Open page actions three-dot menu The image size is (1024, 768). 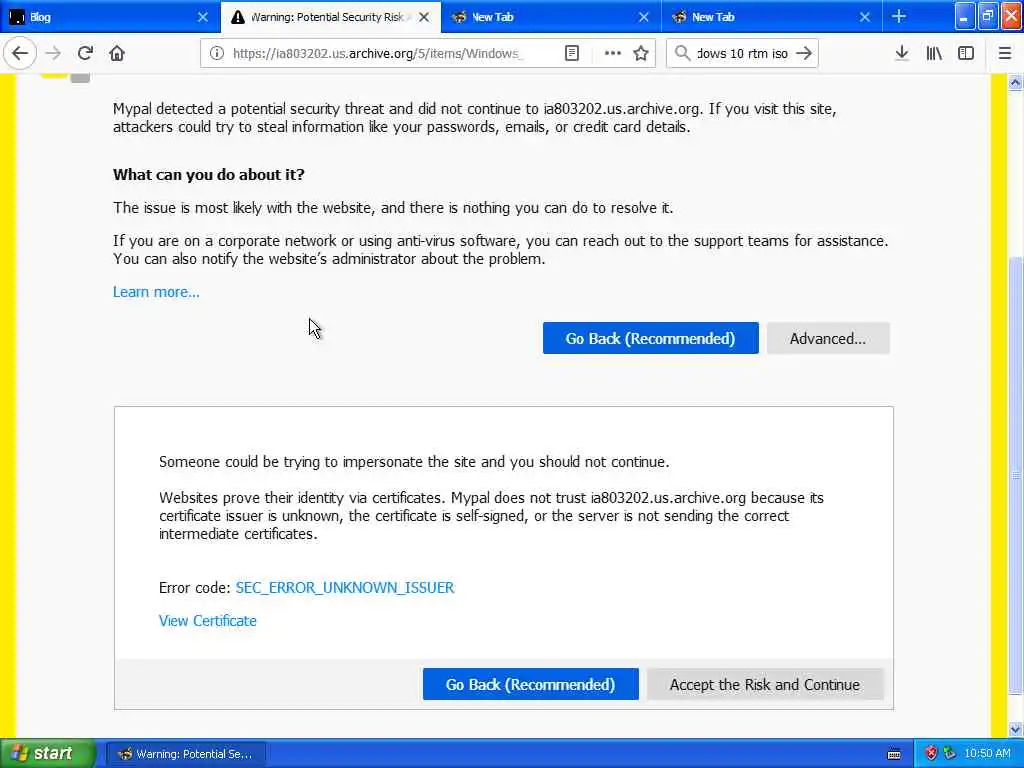612,54
